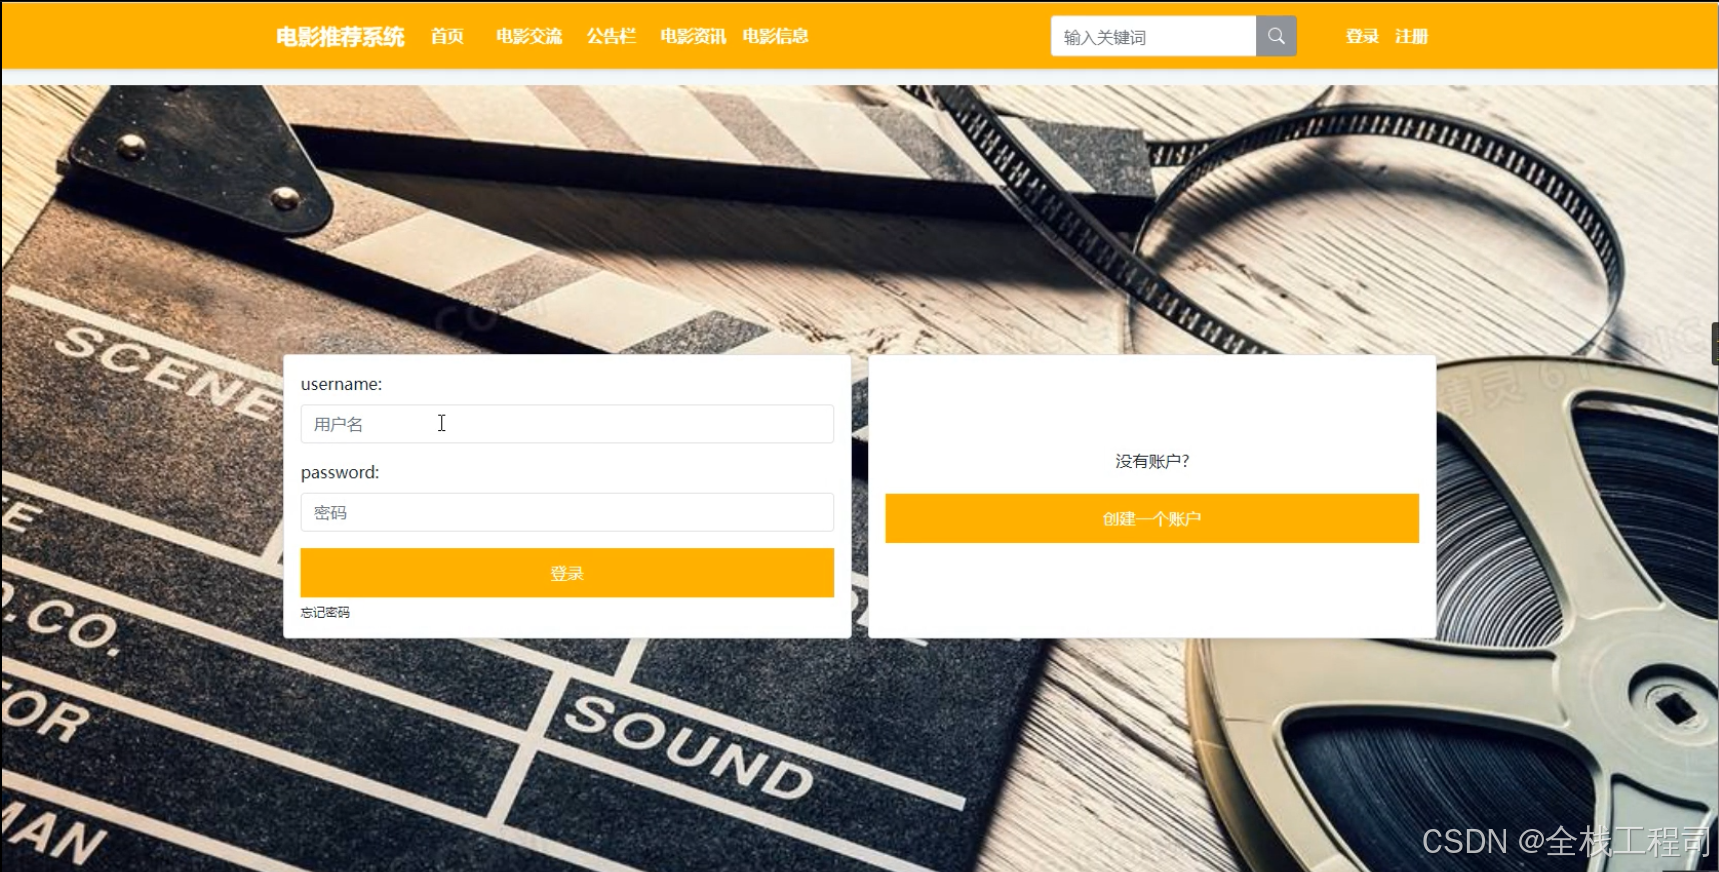
Task: Click the search magnifier icon button
Action: [x=1276, y=36]
